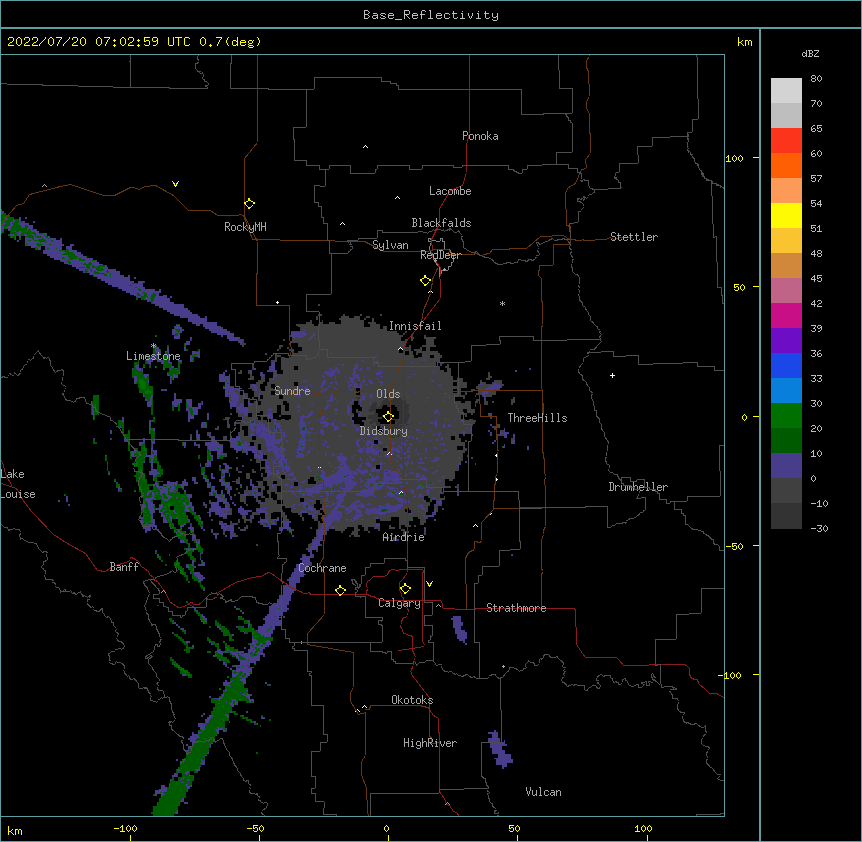
Task: Click the 50 tick label on right axis
Action: tap(739, 287)
